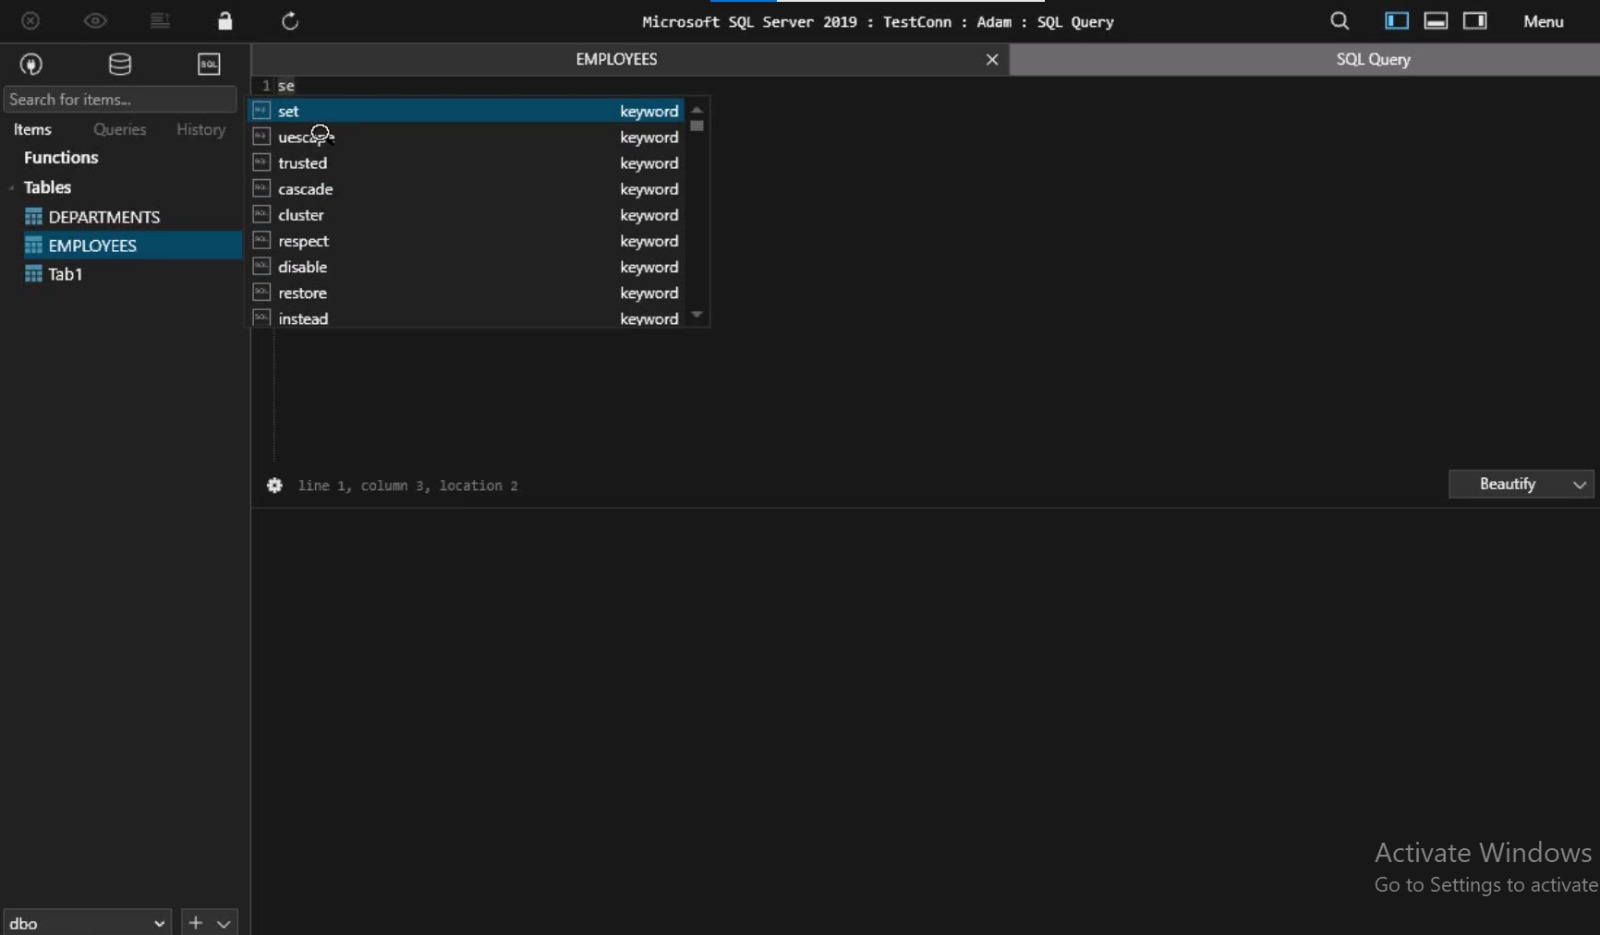Click the connection plug icon in the sidebar
The image size is (1600, 935).
(x=31, y=65)
